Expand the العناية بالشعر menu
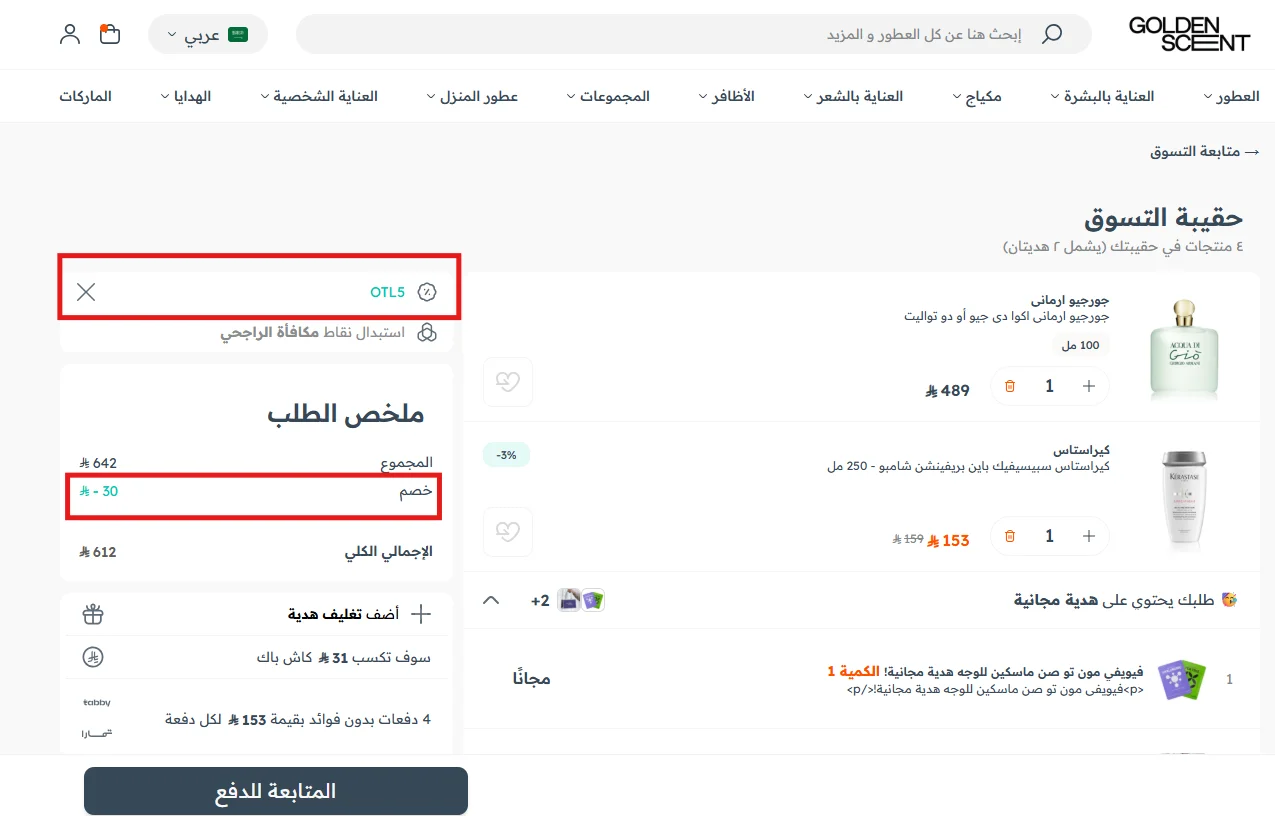This screenshot has height=816, width=1275. (x=853, y=96)
